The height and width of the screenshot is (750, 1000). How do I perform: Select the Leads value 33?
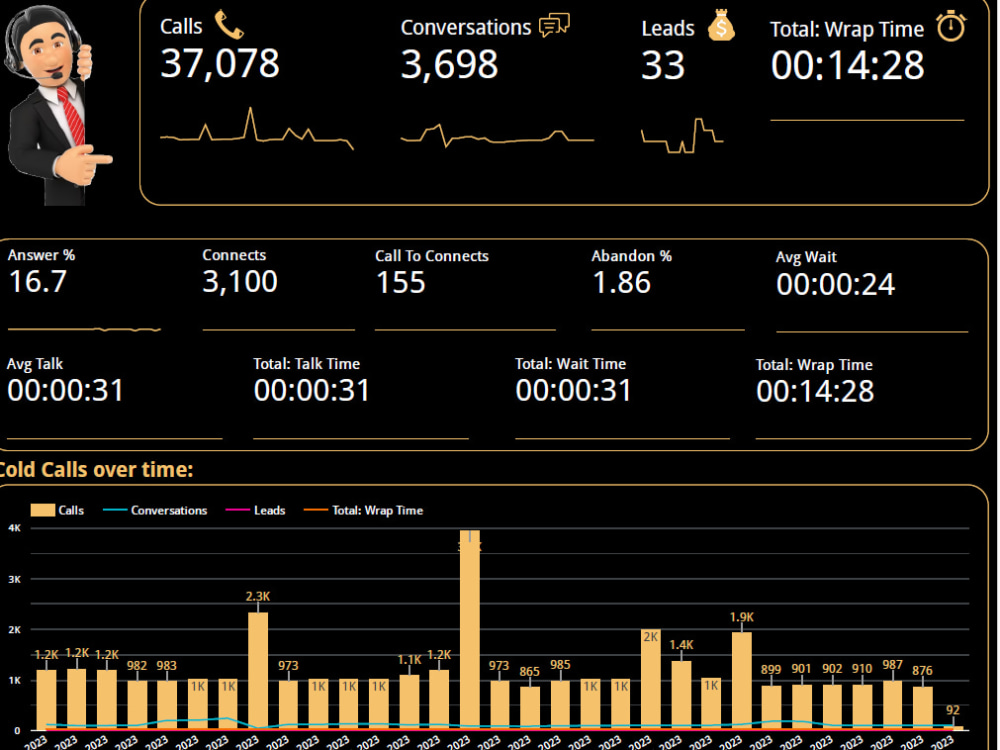pos(663,65)
